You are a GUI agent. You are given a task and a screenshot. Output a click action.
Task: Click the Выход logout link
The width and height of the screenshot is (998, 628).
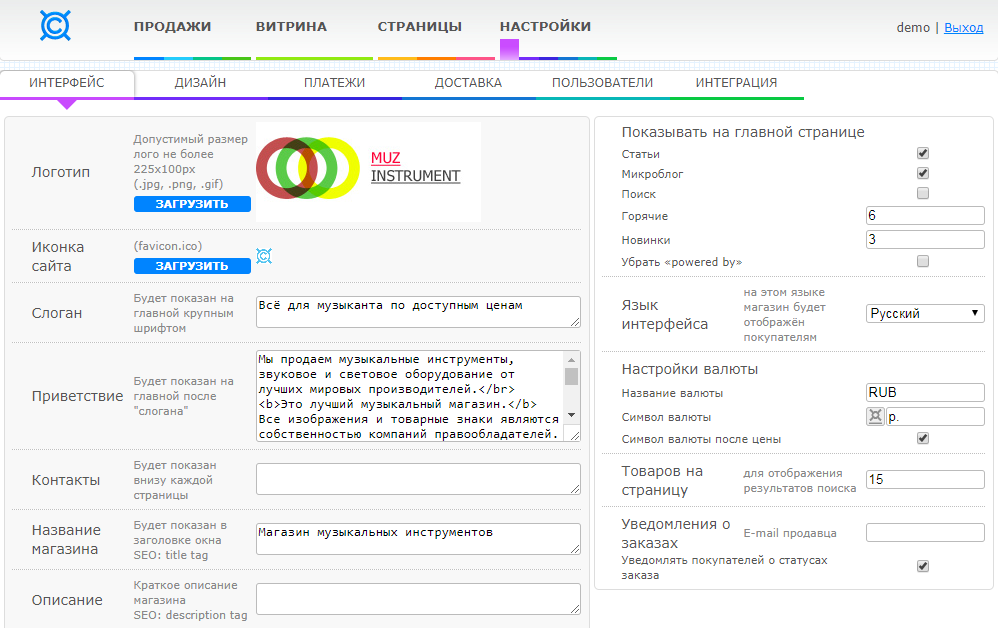pyautogui.click(x=963, y=28)
